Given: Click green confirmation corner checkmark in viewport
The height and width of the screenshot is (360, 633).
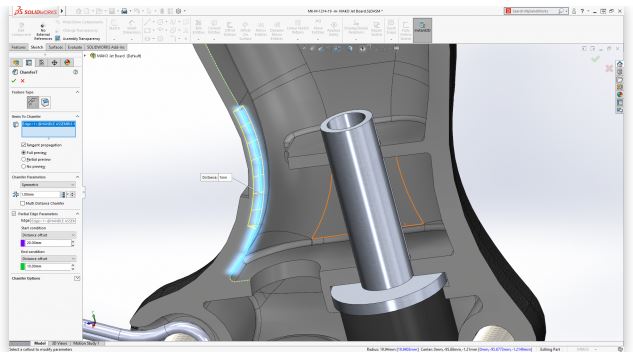Looking at the screenshot, I should 595,59.
